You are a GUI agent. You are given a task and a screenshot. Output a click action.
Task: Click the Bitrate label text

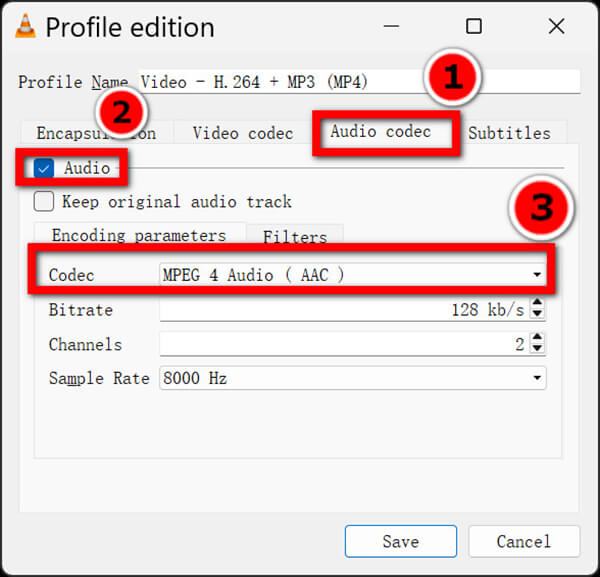[81, 310]
